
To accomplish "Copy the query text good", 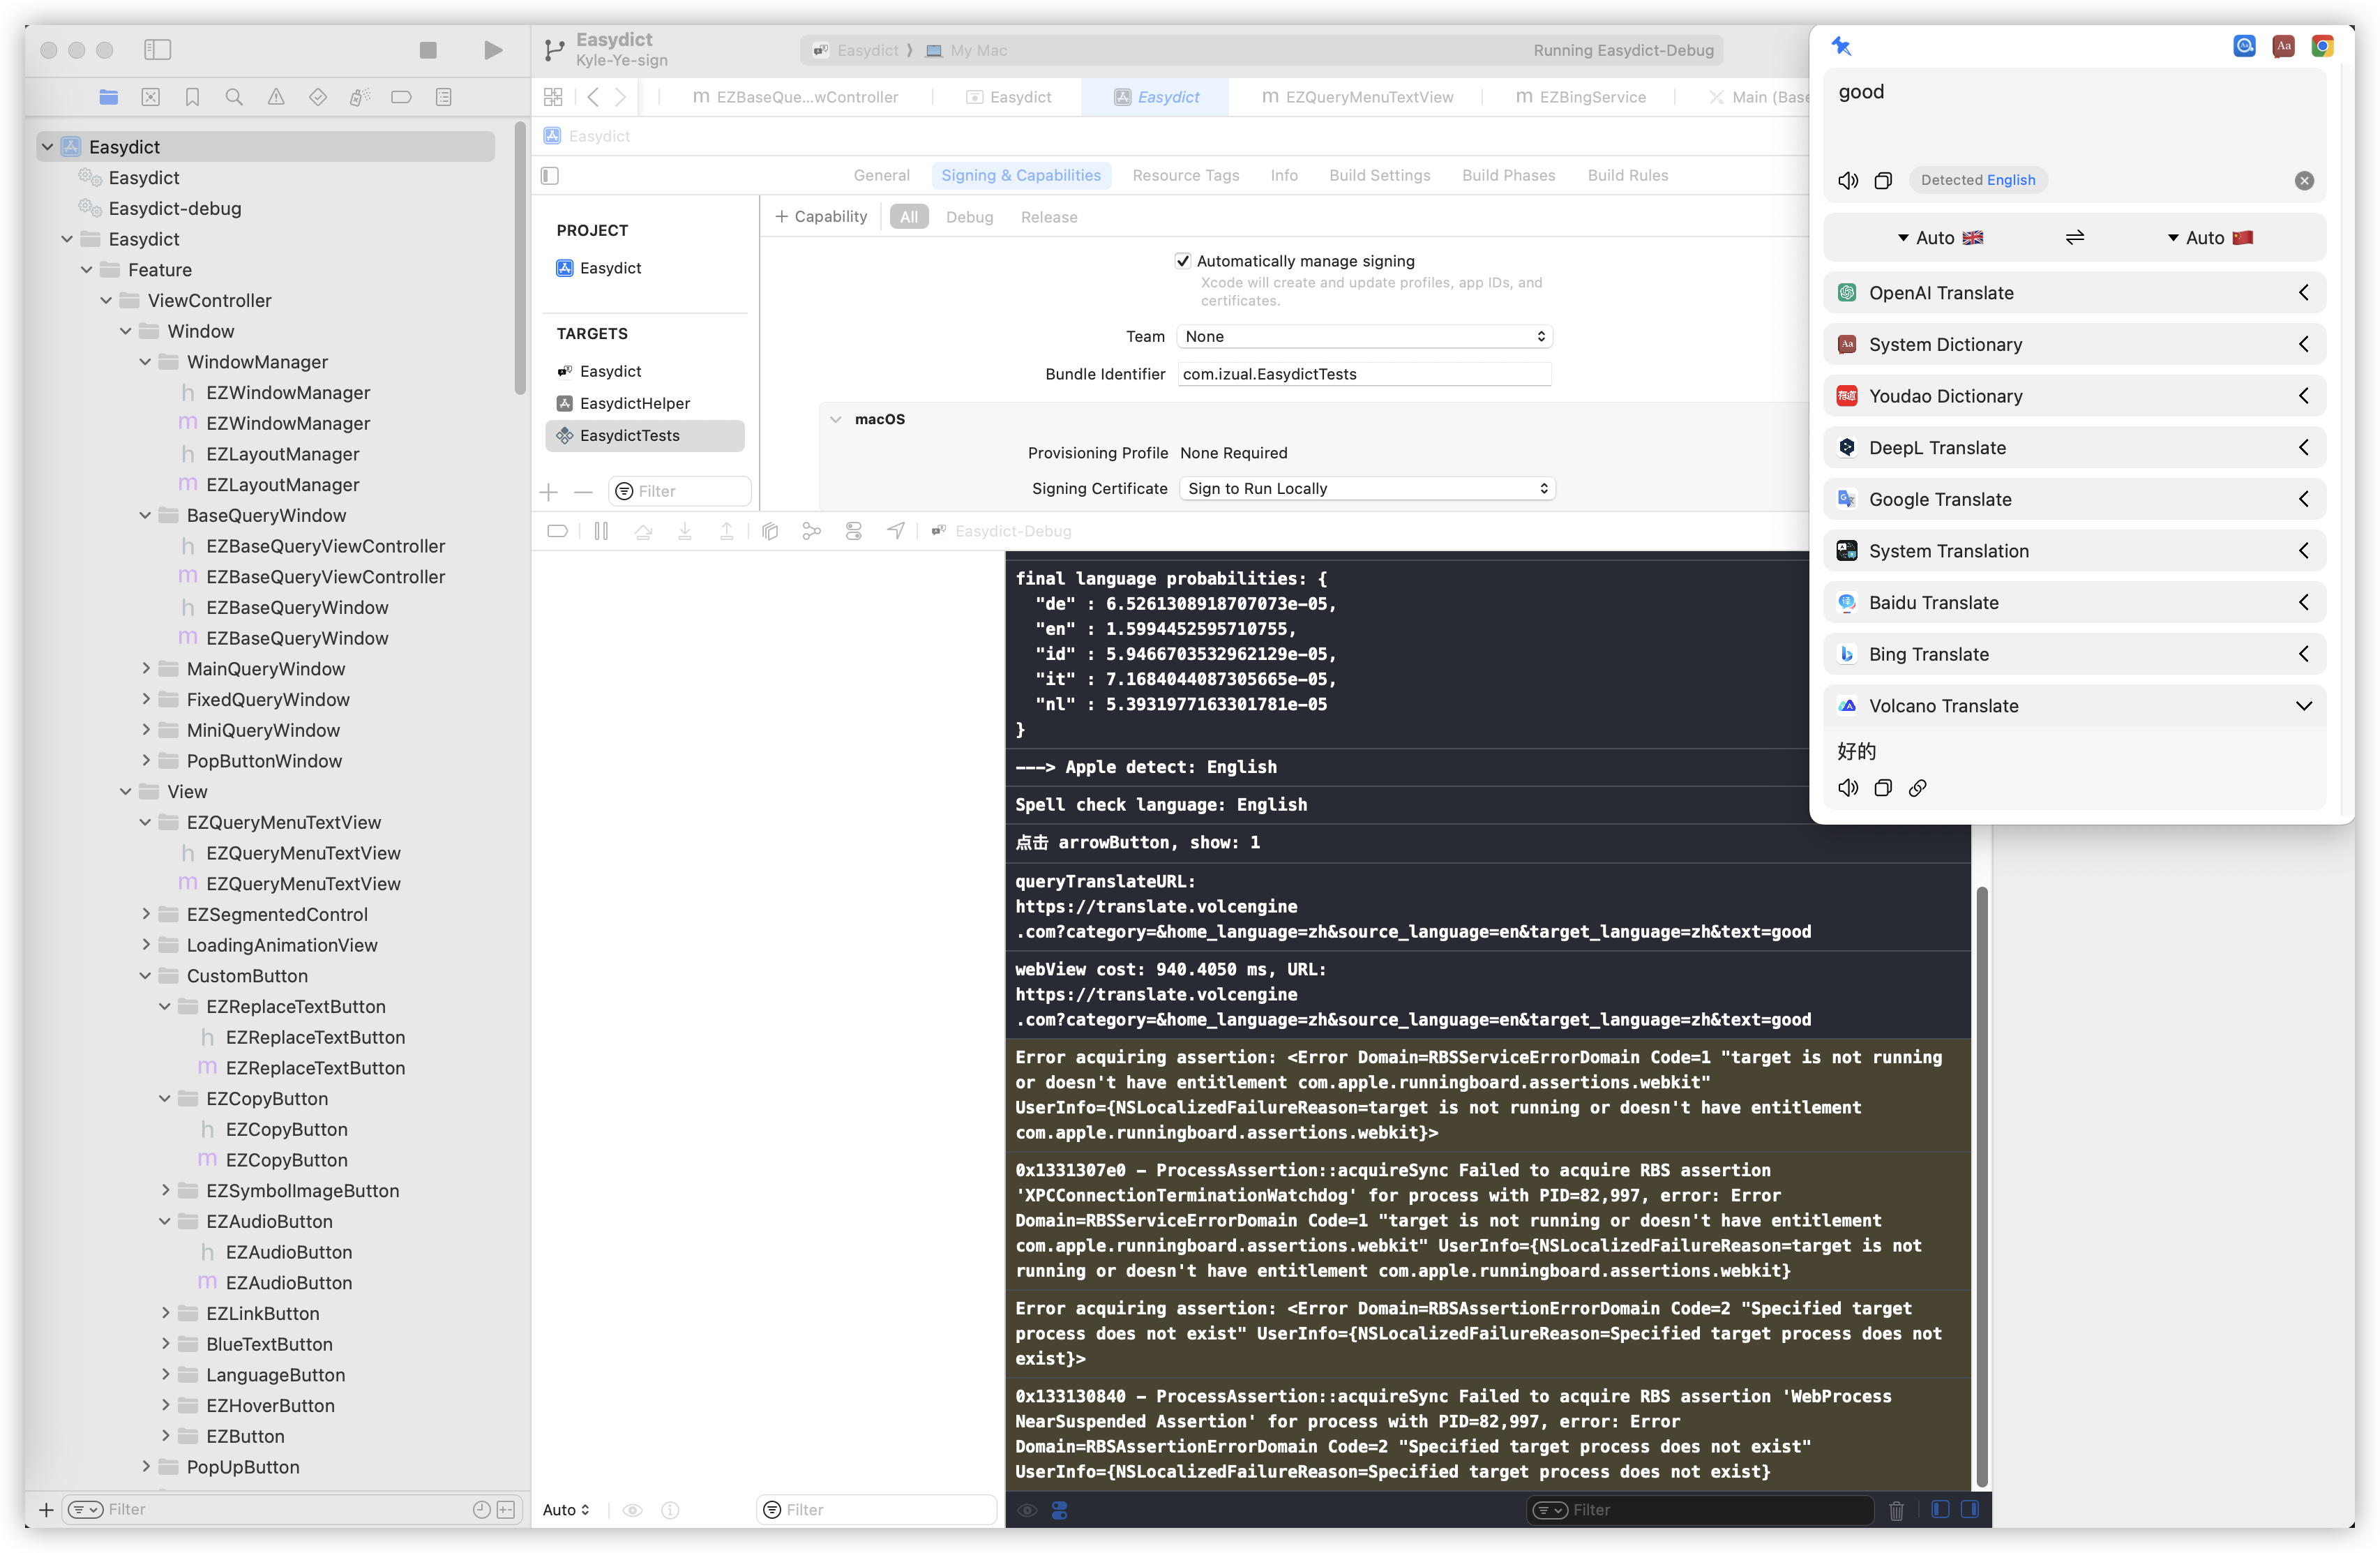I will [x=1883, y=180].
